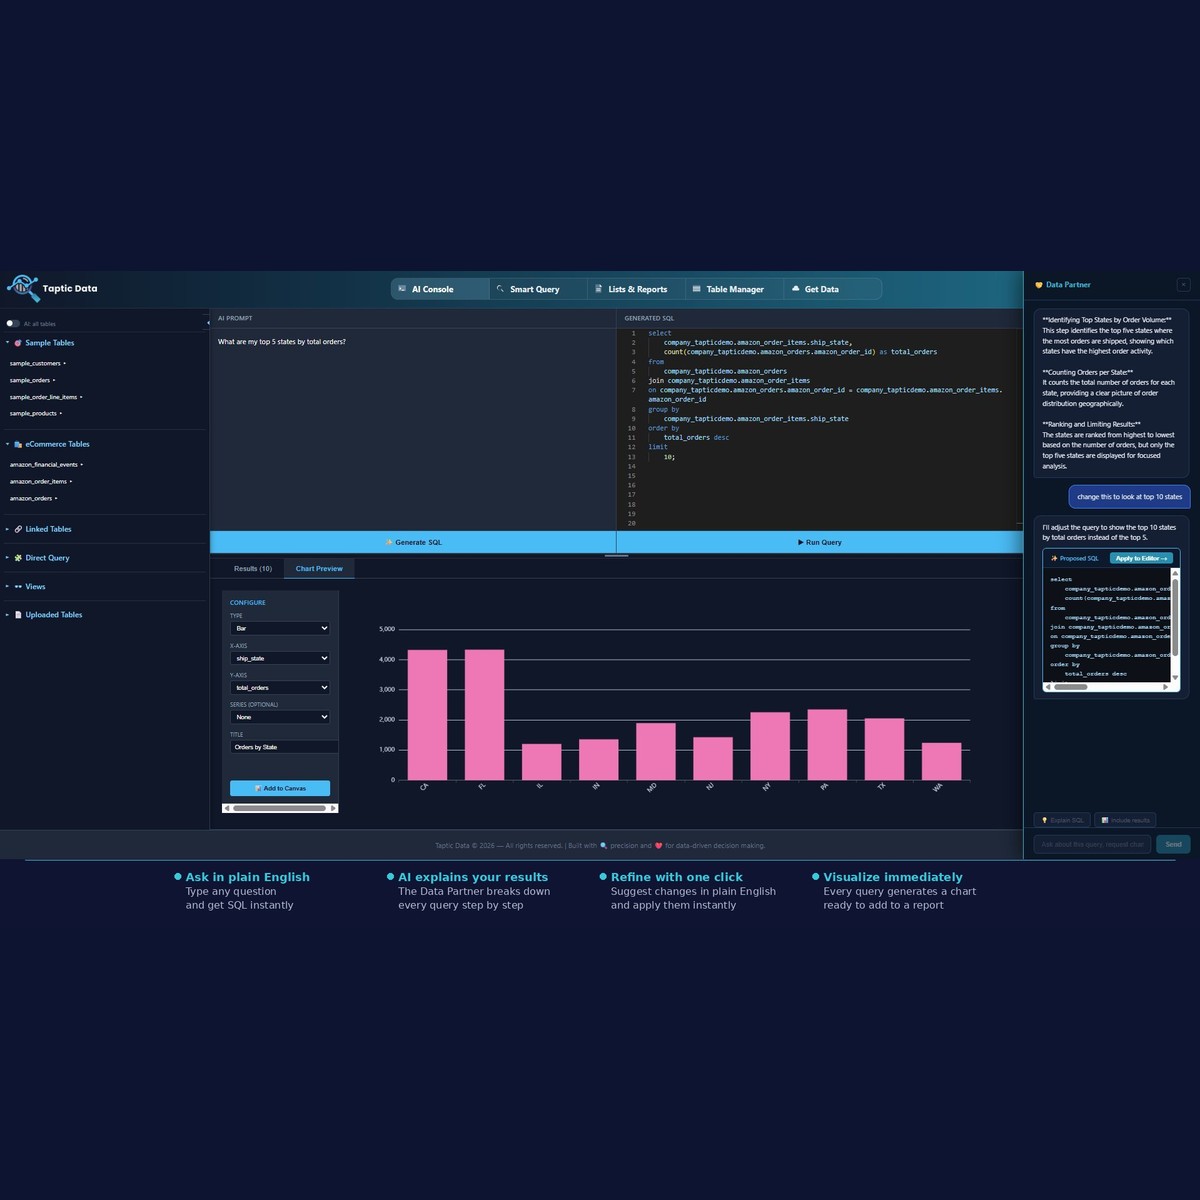
Task: Click the chart Title input field
Action: point(284,747)
